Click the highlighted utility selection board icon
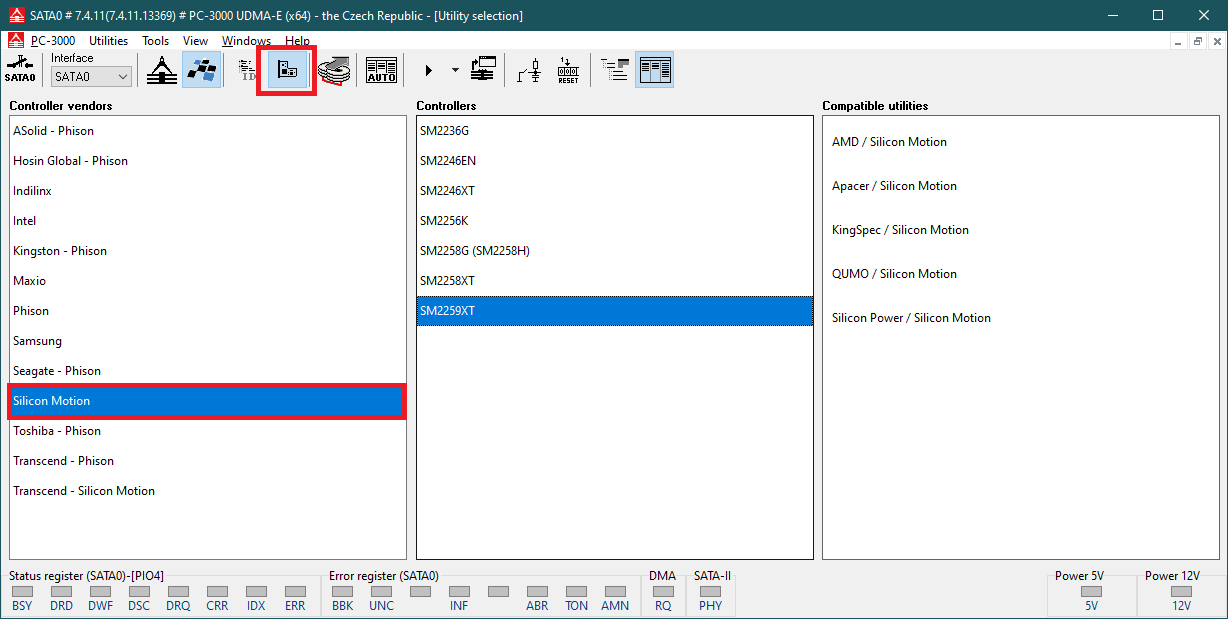Screen dimensions: 1228x619 click(287, 70)
